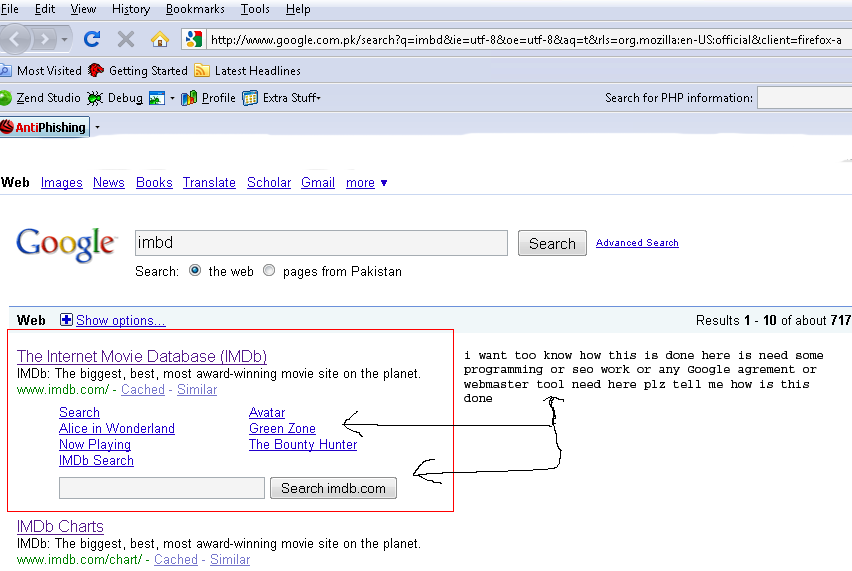This screenshot has width=852, height=571.
Task: Open the Bookmarks menu
Action: [x=195, y=9]
